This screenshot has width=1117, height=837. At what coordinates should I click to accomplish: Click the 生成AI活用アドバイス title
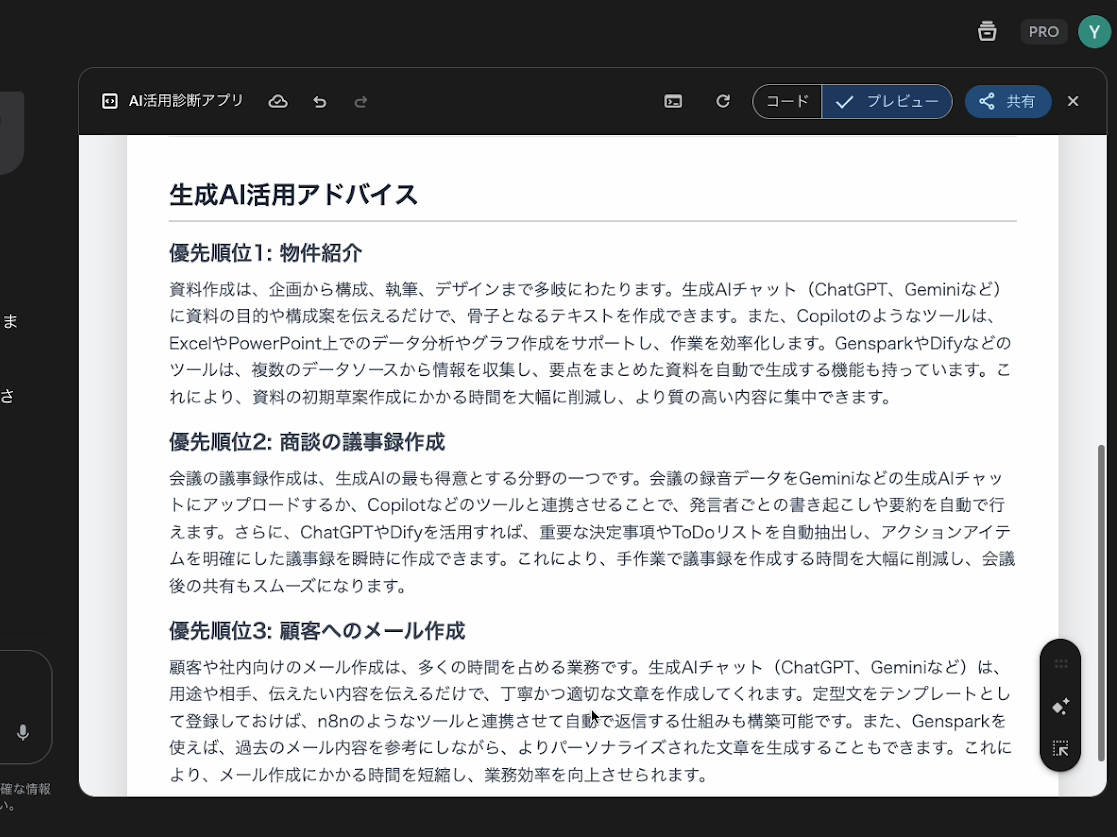click(x=293, y=194)
